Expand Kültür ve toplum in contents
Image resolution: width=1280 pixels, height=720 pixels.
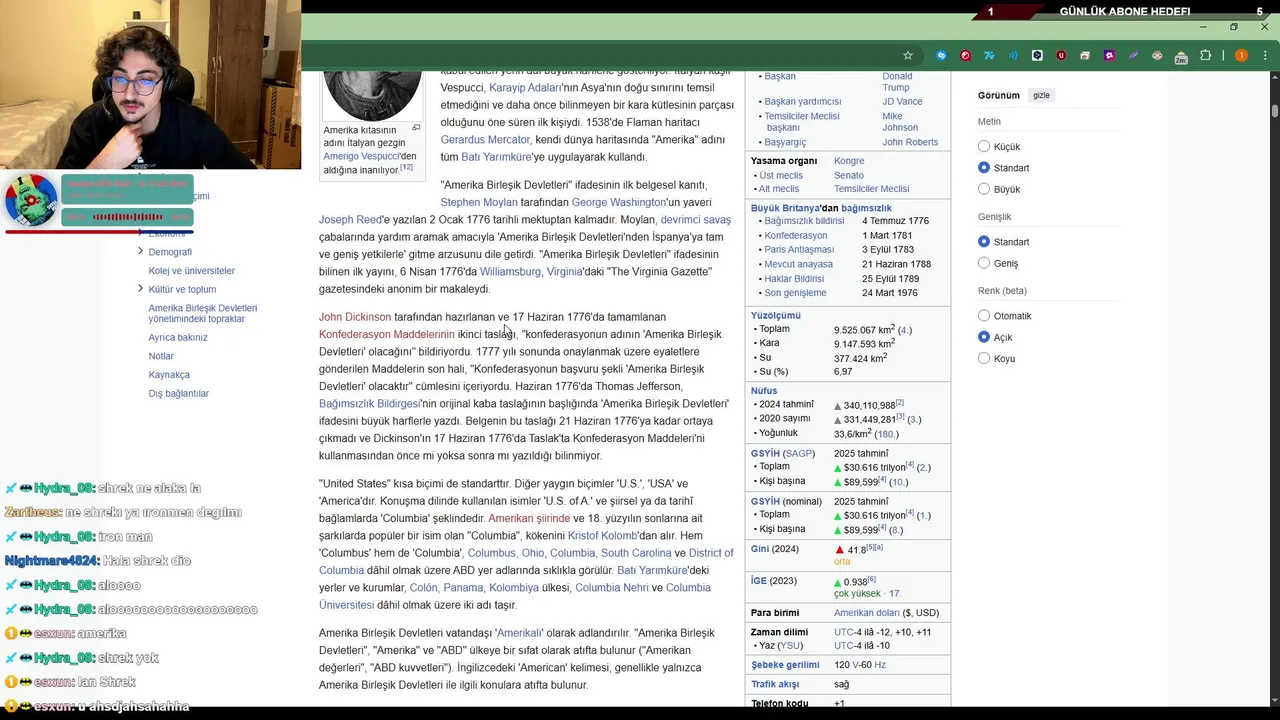[140, 289]
